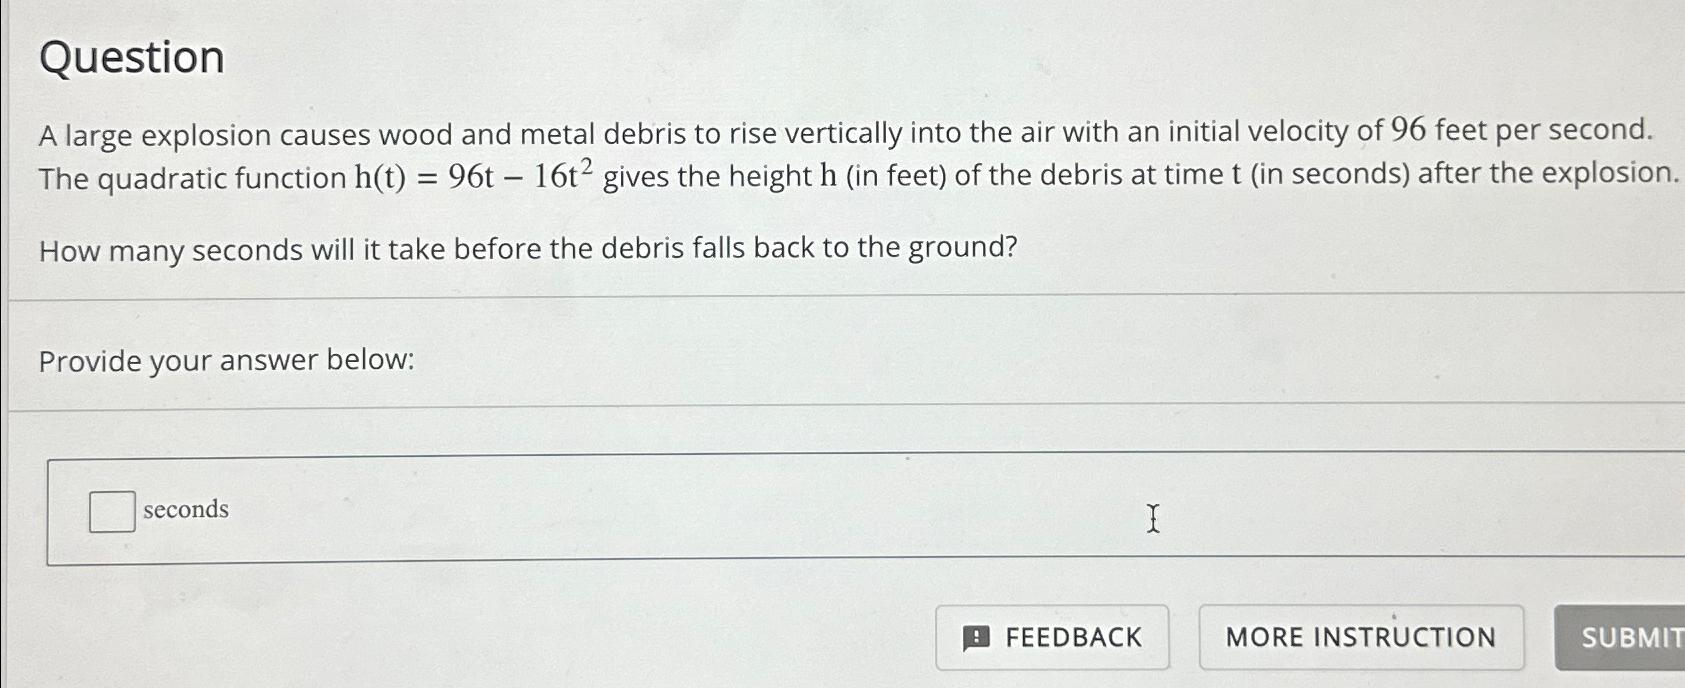Select the text cursor position in answer row

coord(1152,518)
